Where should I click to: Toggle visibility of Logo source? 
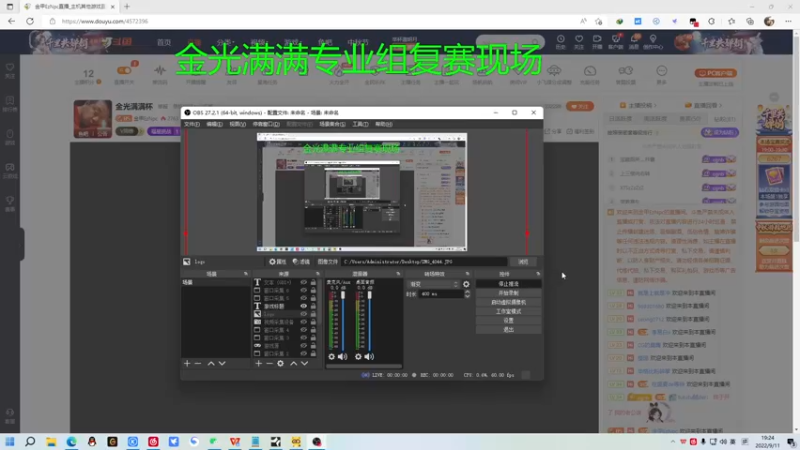304,314
